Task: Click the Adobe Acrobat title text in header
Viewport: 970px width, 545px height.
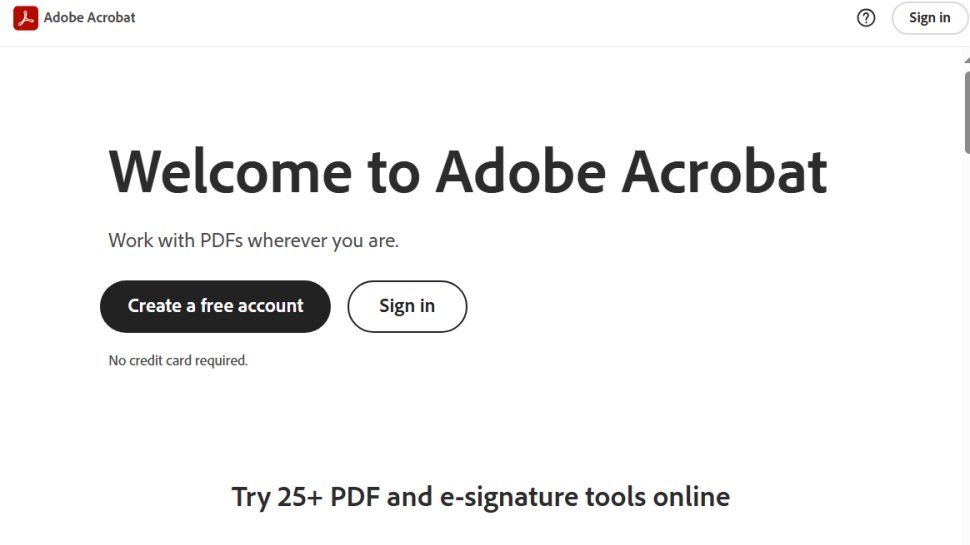Action: [90, 18]
